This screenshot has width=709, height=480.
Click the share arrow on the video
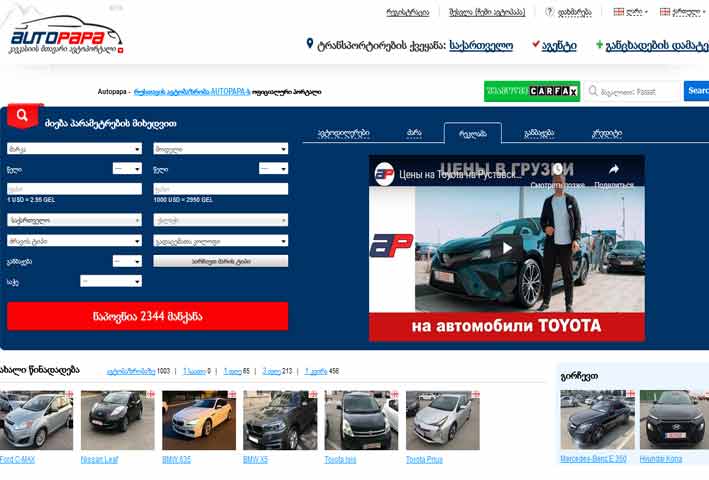click(x=614, y=169)
